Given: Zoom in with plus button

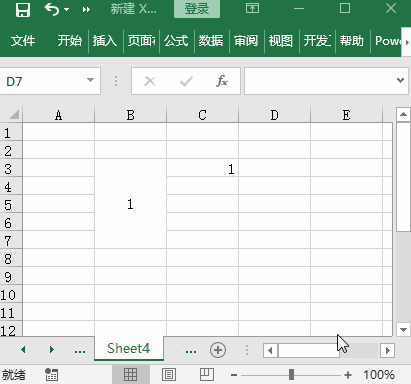Looking at the screenshot, I should tap(348, 375).
